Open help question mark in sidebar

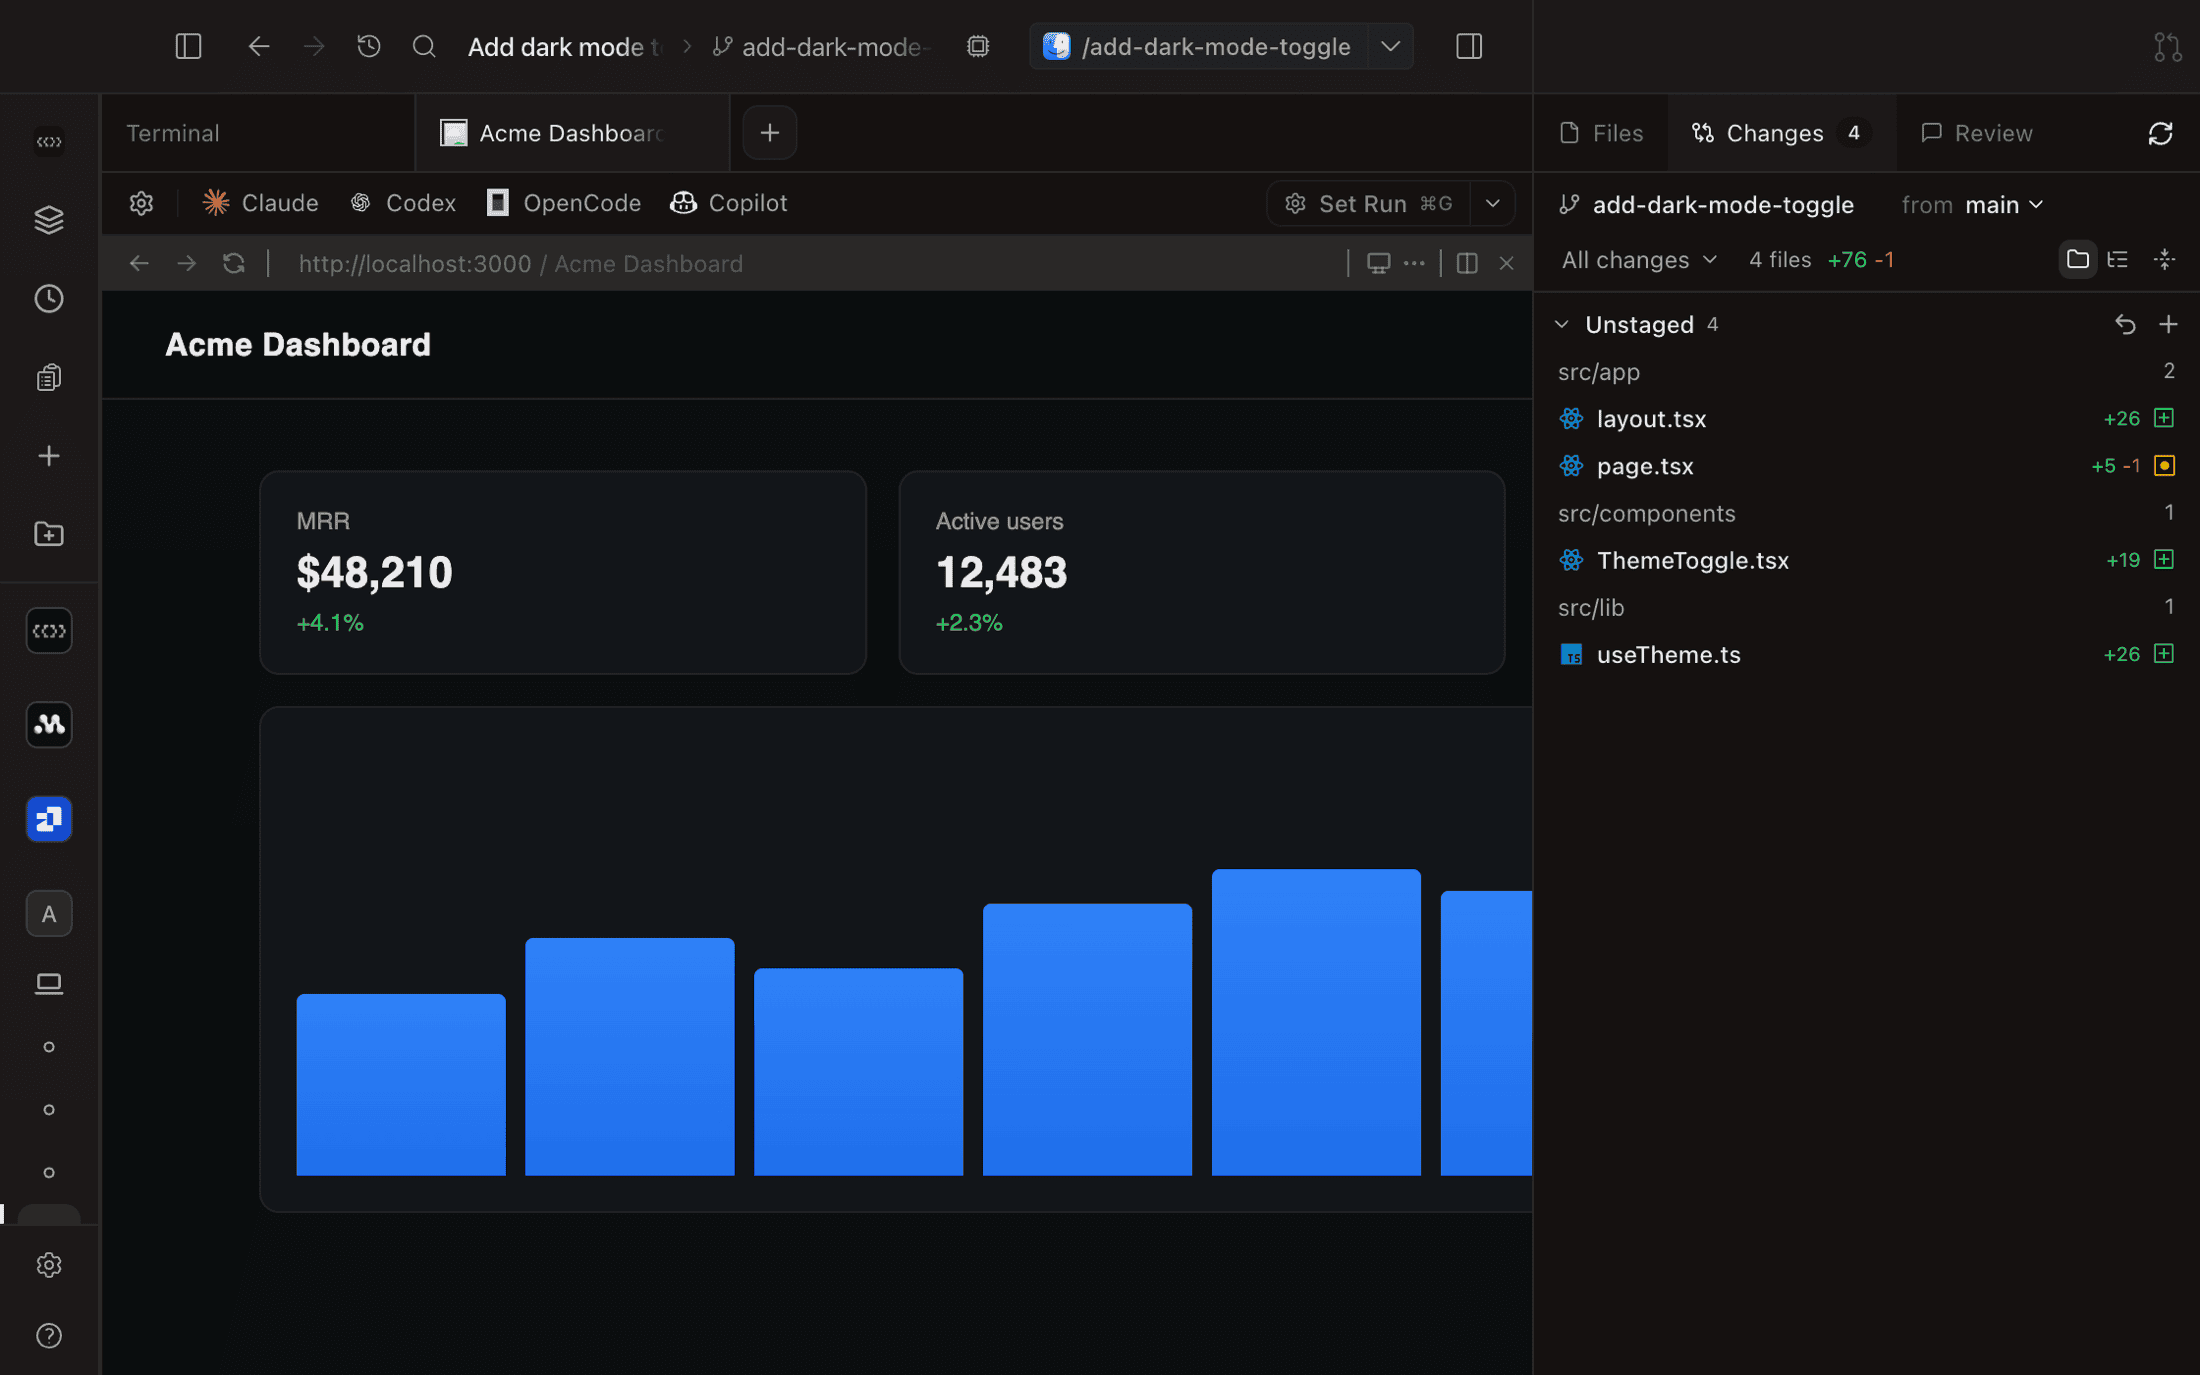[x=49, y=1336]
